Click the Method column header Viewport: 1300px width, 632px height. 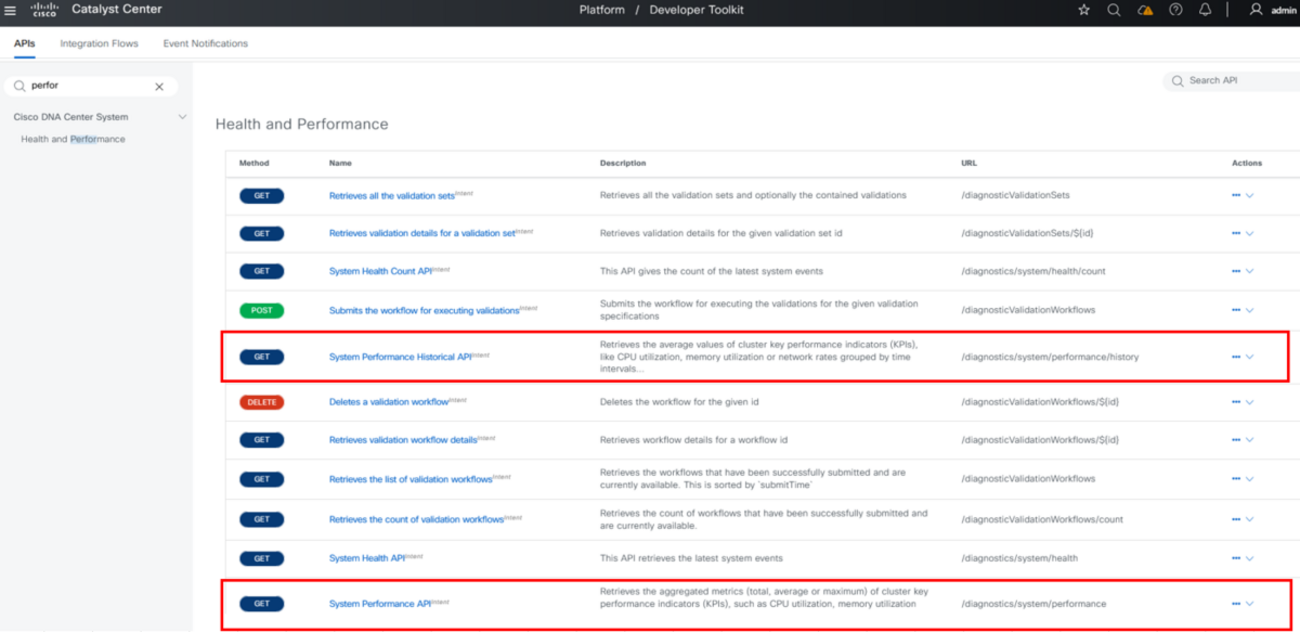[254, 163]
